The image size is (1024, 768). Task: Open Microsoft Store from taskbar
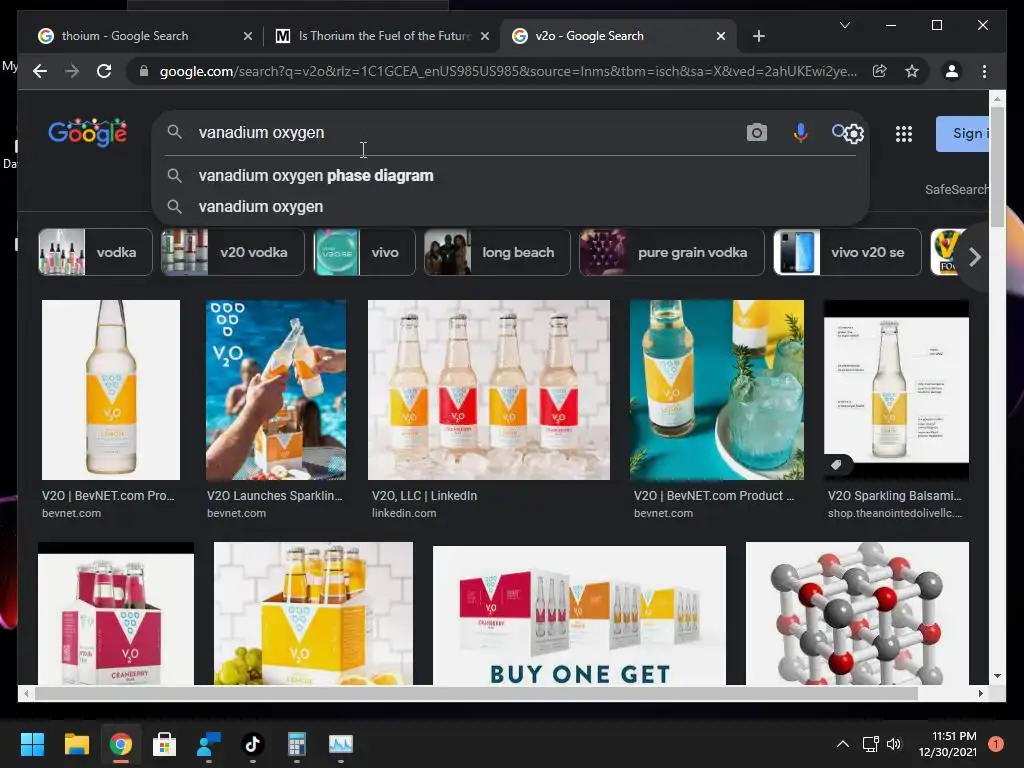tap(164, 744)
